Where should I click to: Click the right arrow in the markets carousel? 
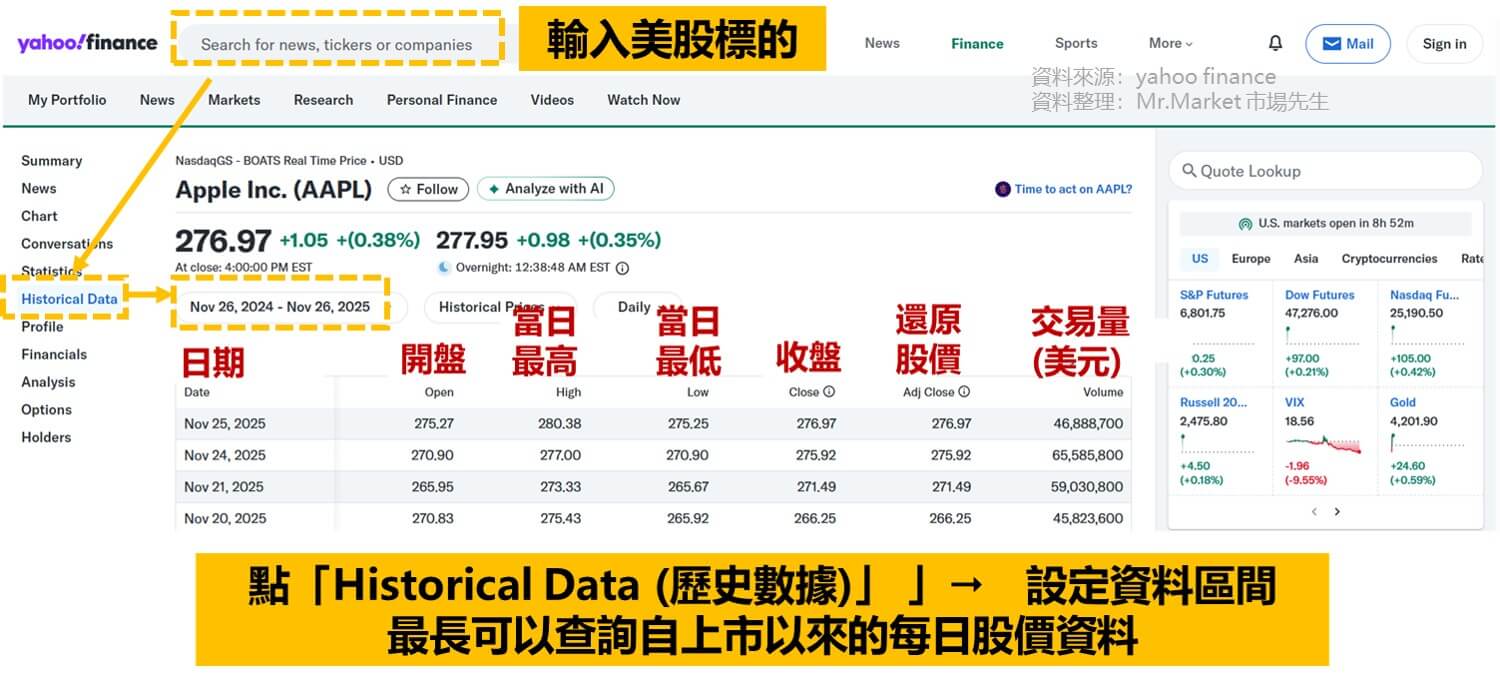pos(1337,511)
